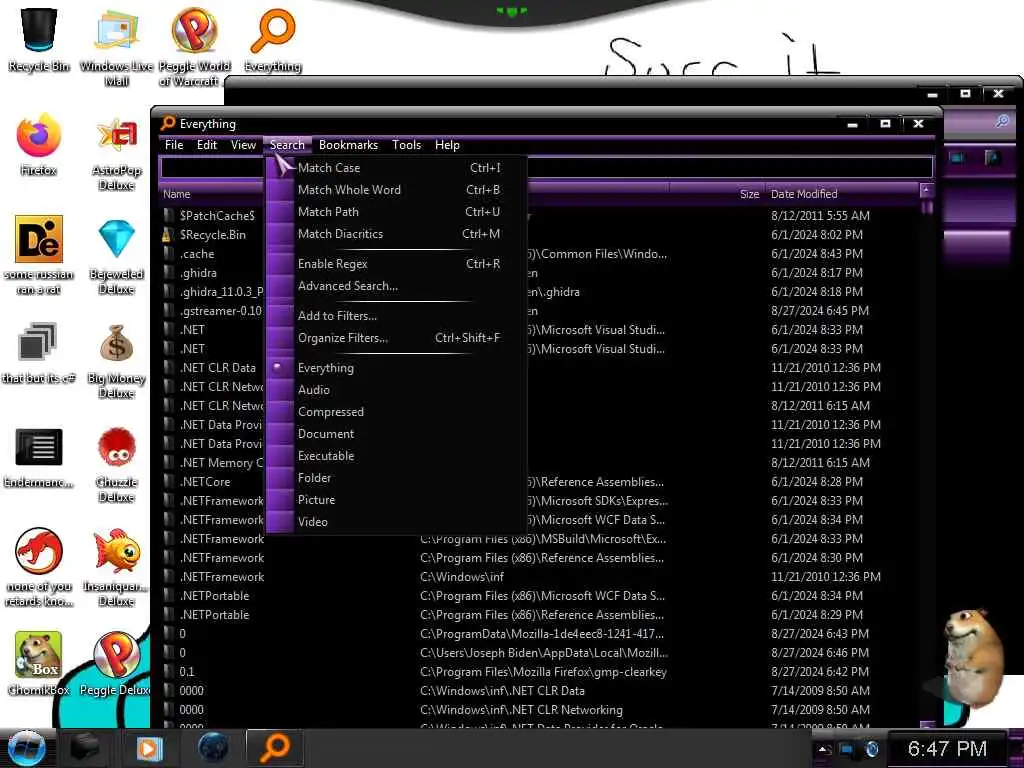
Task: Open the Tools menu
Action: [406, 145]
